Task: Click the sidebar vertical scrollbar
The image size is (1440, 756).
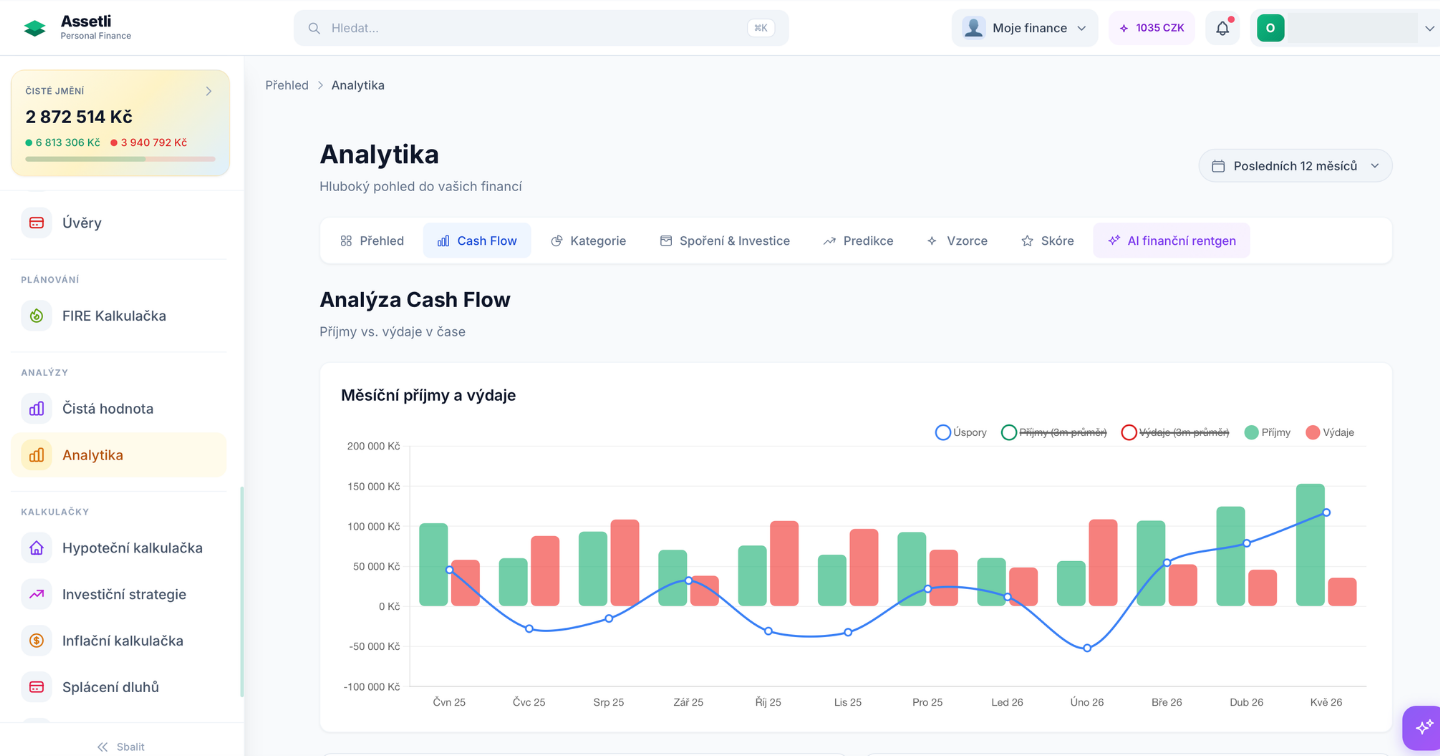Action: tap(242, 592)
